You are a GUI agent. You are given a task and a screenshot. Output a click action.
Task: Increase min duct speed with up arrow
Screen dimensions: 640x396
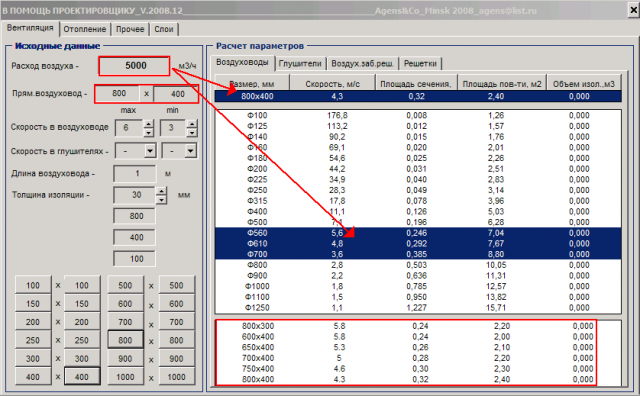[192, 124]
